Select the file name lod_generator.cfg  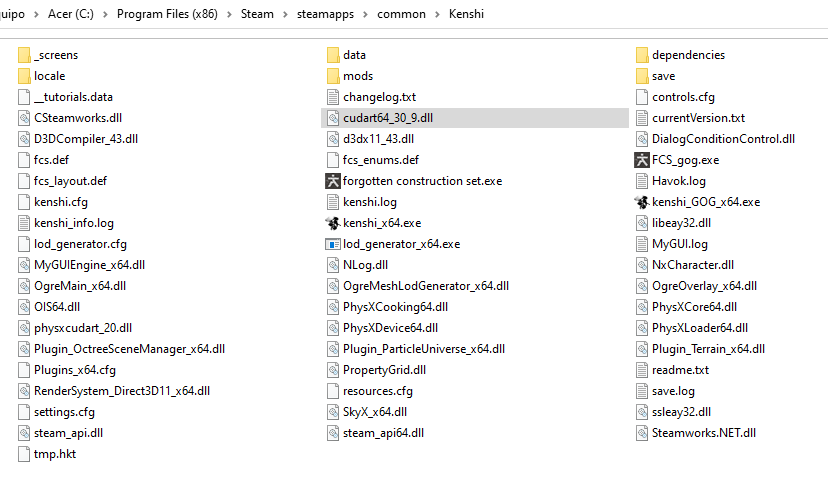(x=80, y=244)
